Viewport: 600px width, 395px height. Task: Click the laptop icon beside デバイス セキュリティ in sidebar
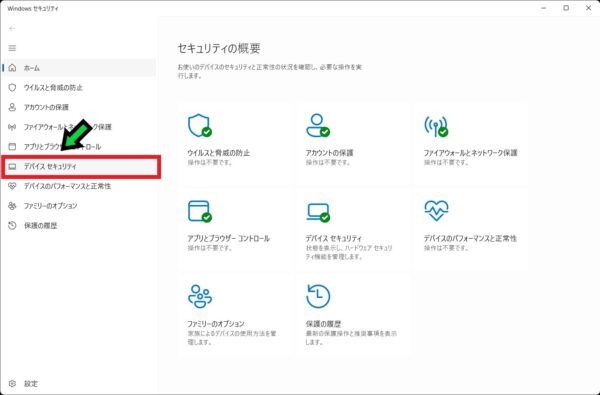pos(12,166)
